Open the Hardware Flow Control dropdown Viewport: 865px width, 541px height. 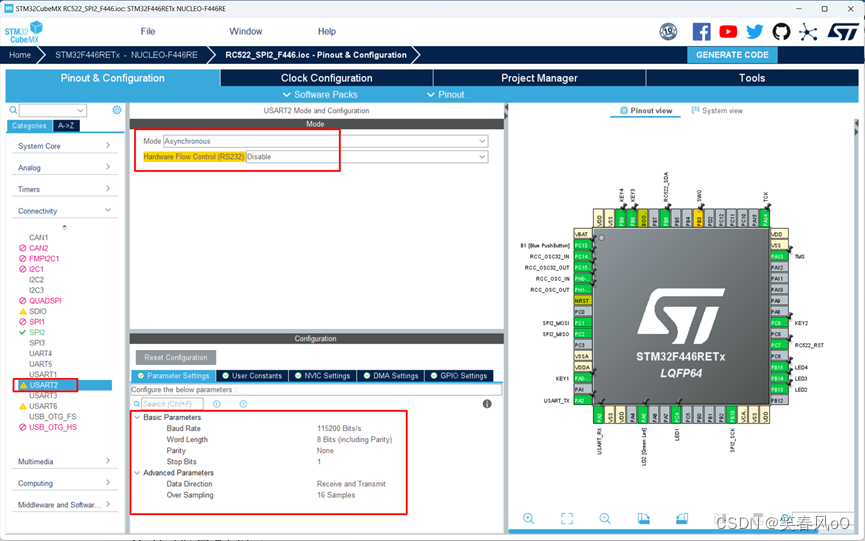pyautogui.click(x=367, y=157)
